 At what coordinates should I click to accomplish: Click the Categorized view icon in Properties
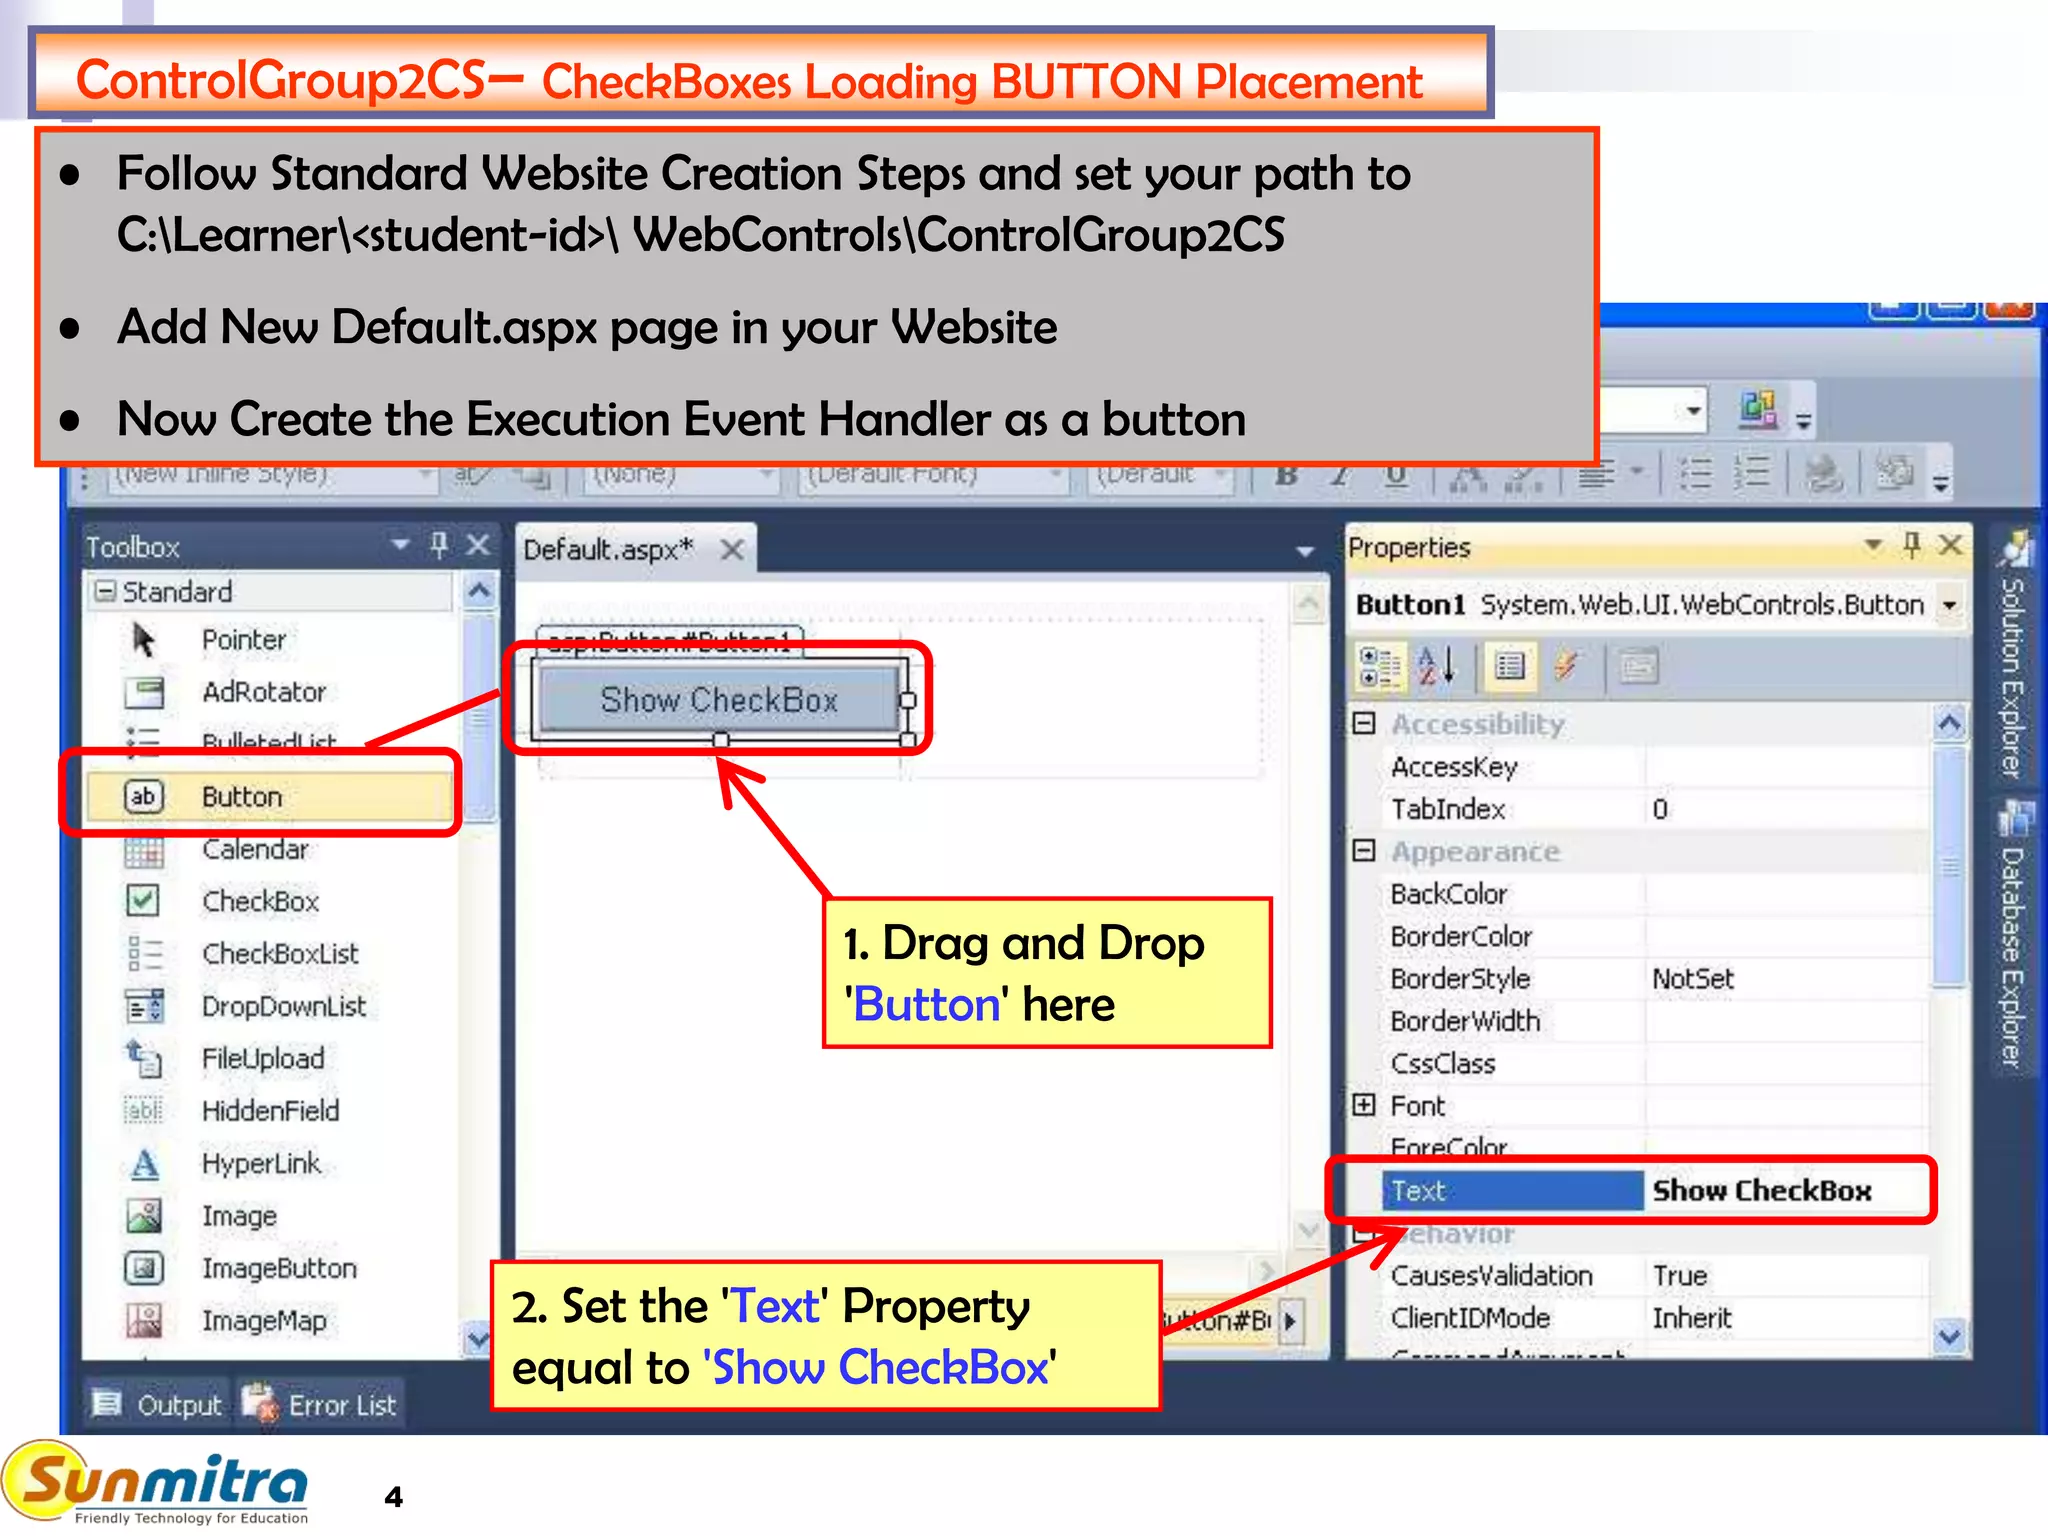(x=1379, y=666)
